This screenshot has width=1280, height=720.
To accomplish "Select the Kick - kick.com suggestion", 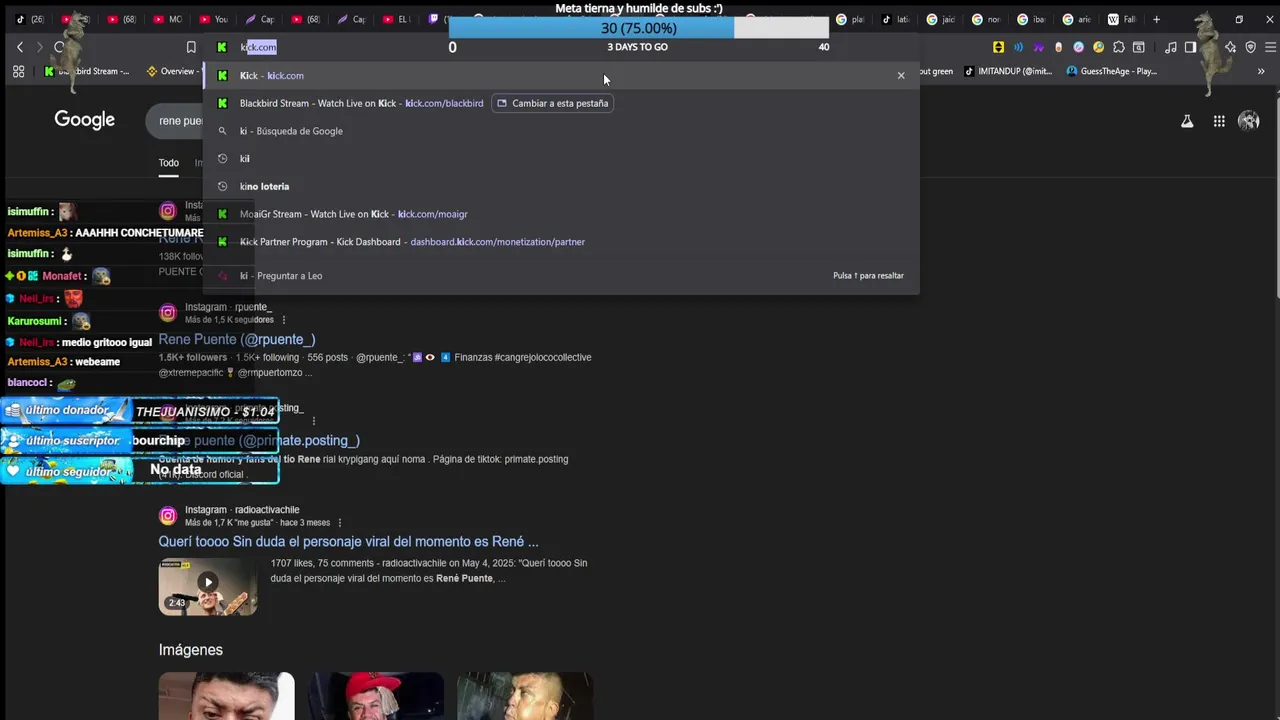I will tap(560, 75).
